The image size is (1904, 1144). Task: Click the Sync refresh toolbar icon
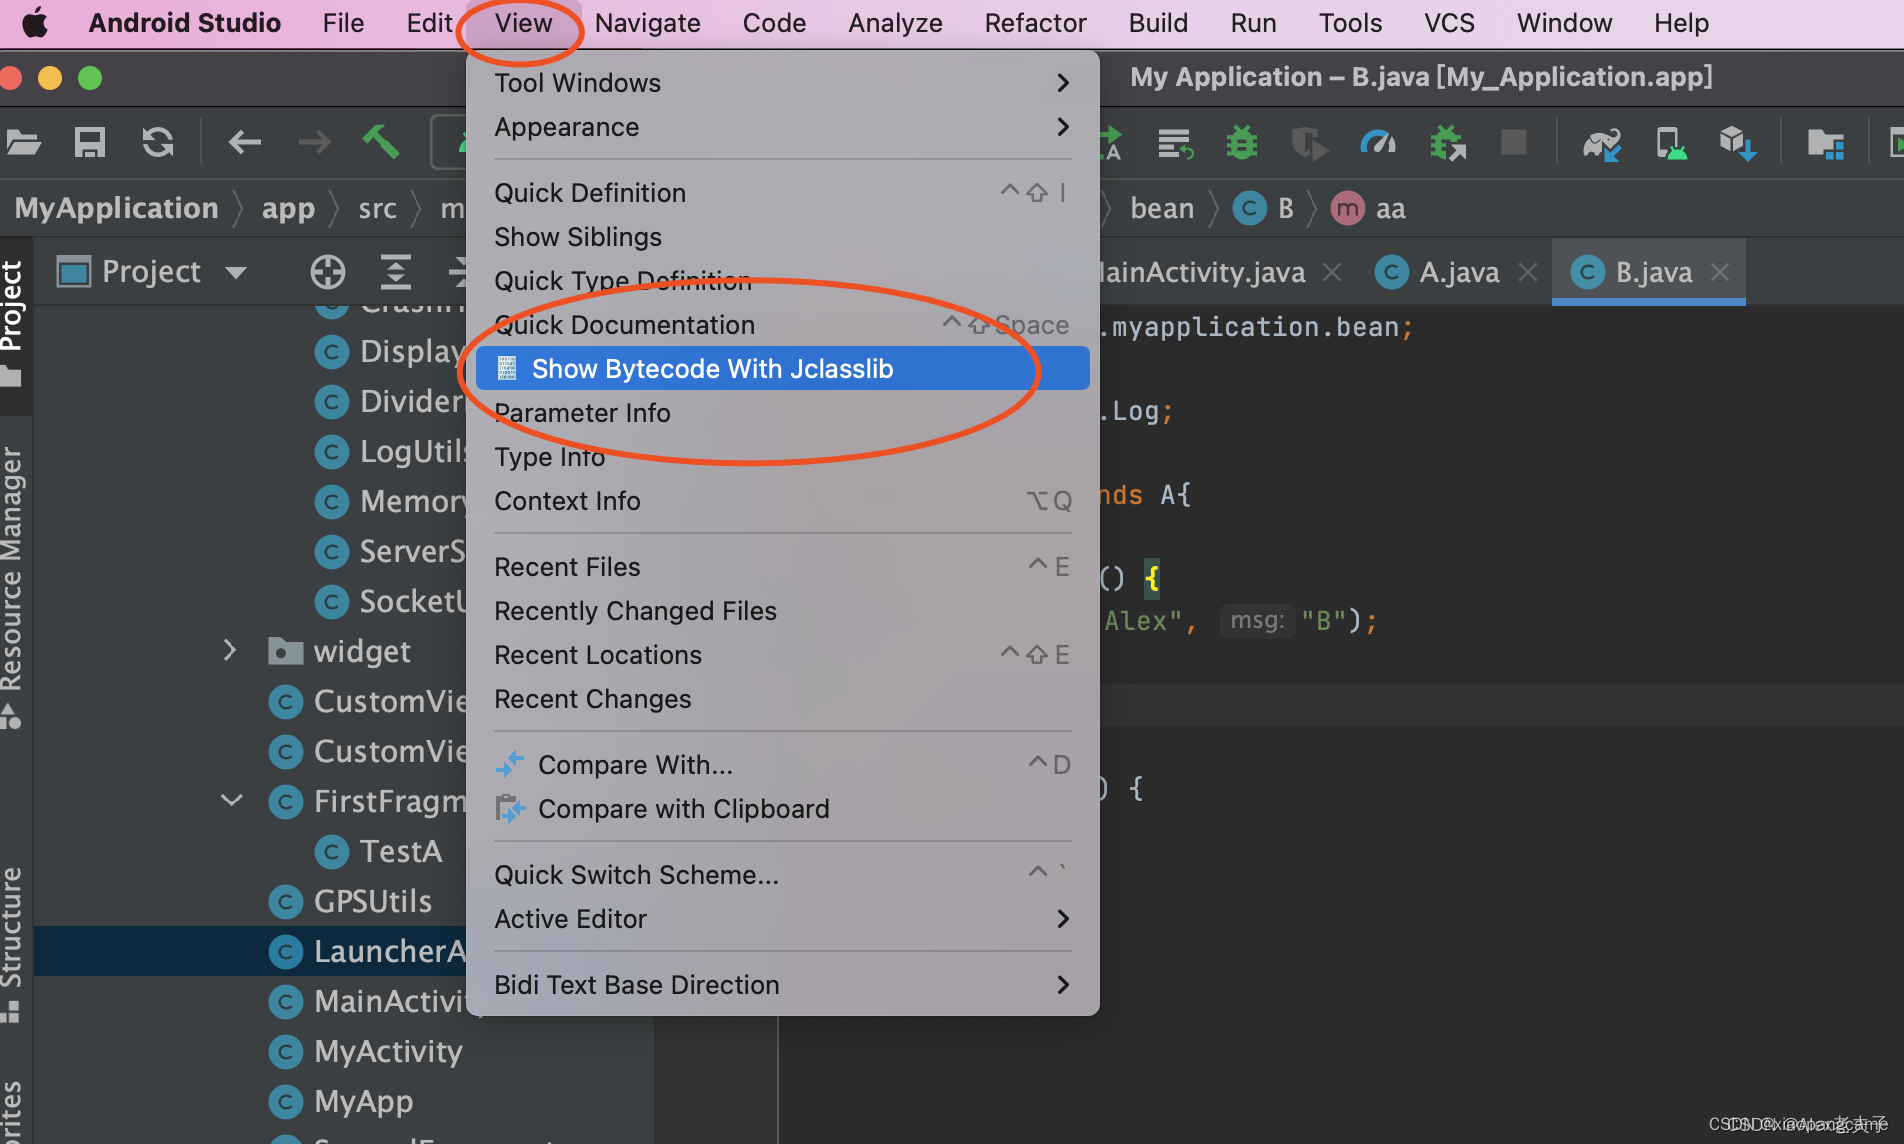(x=157, y=143)
